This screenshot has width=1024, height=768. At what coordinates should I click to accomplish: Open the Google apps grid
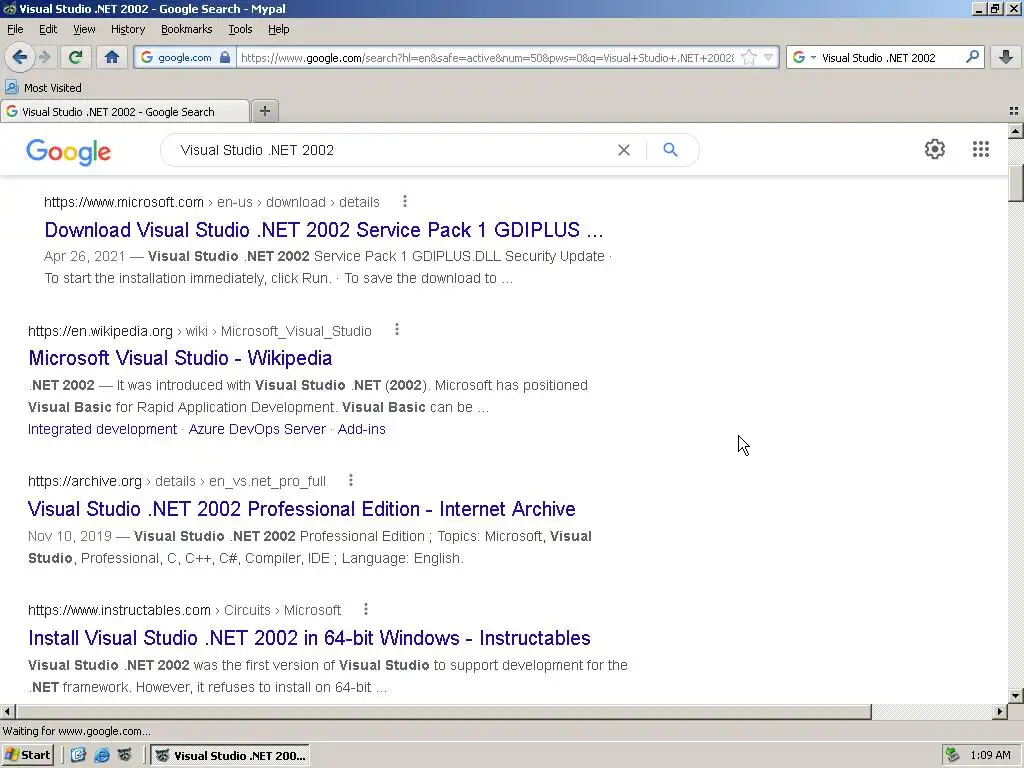[980, 149]
